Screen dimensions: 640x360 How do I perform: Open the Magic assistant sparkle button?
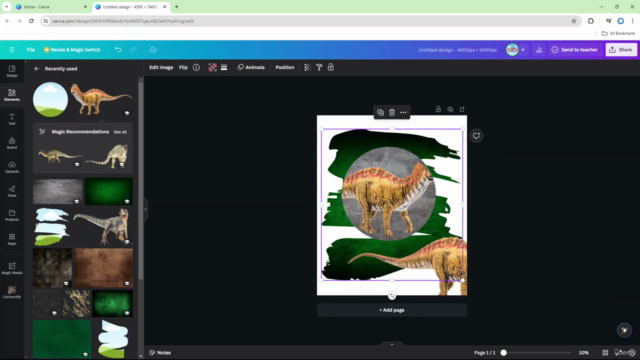[x=624, y=330]
